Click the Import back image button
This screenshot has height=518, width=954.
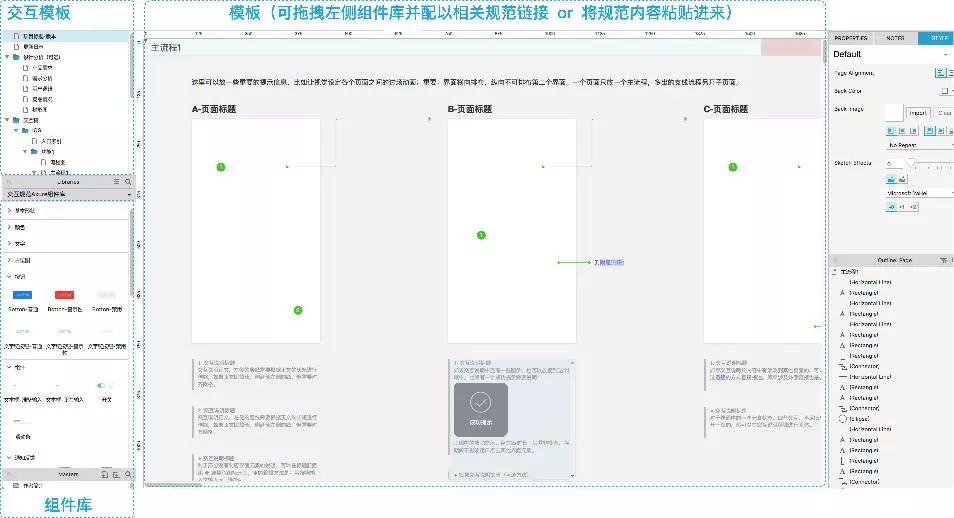tap(918, 113)
